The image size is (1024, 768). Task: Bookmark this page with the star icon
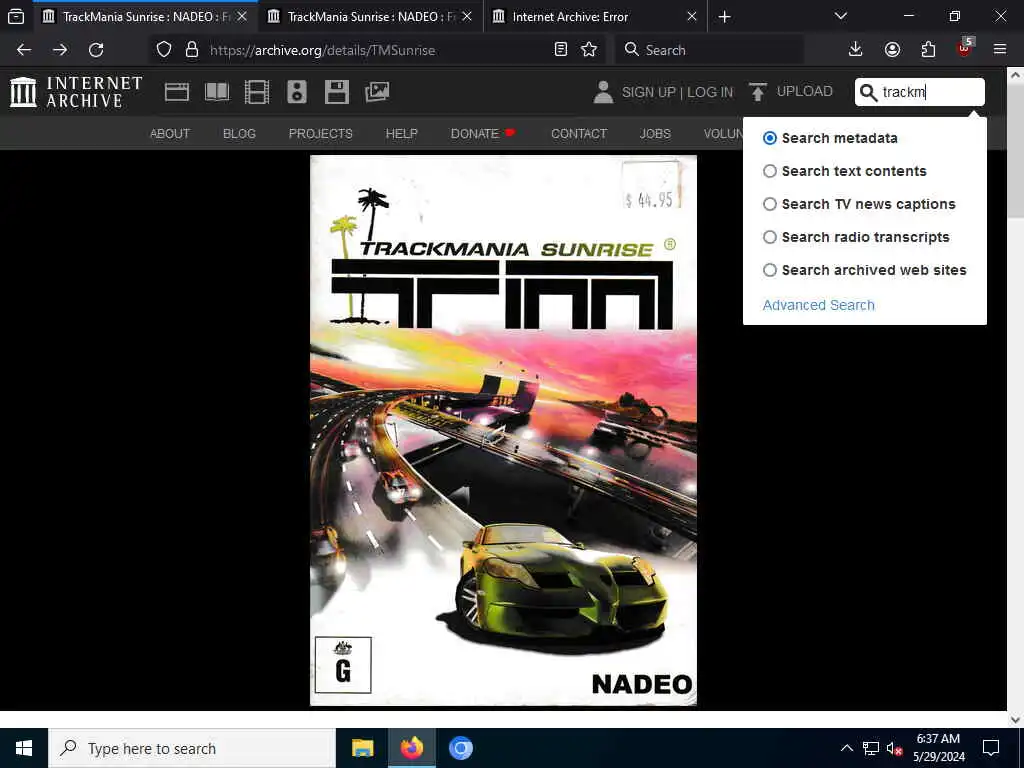point(589,50)
